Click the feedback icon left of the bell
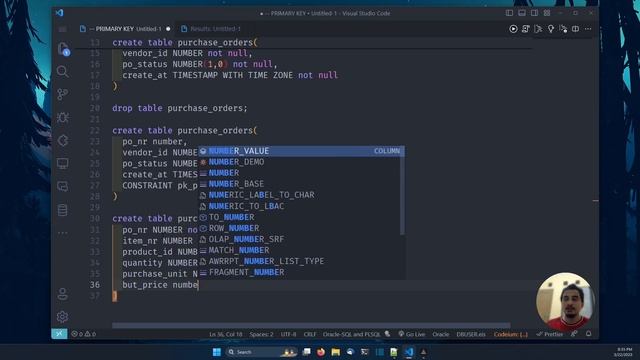This screenshot has height=360, width=640. (574, 334)
